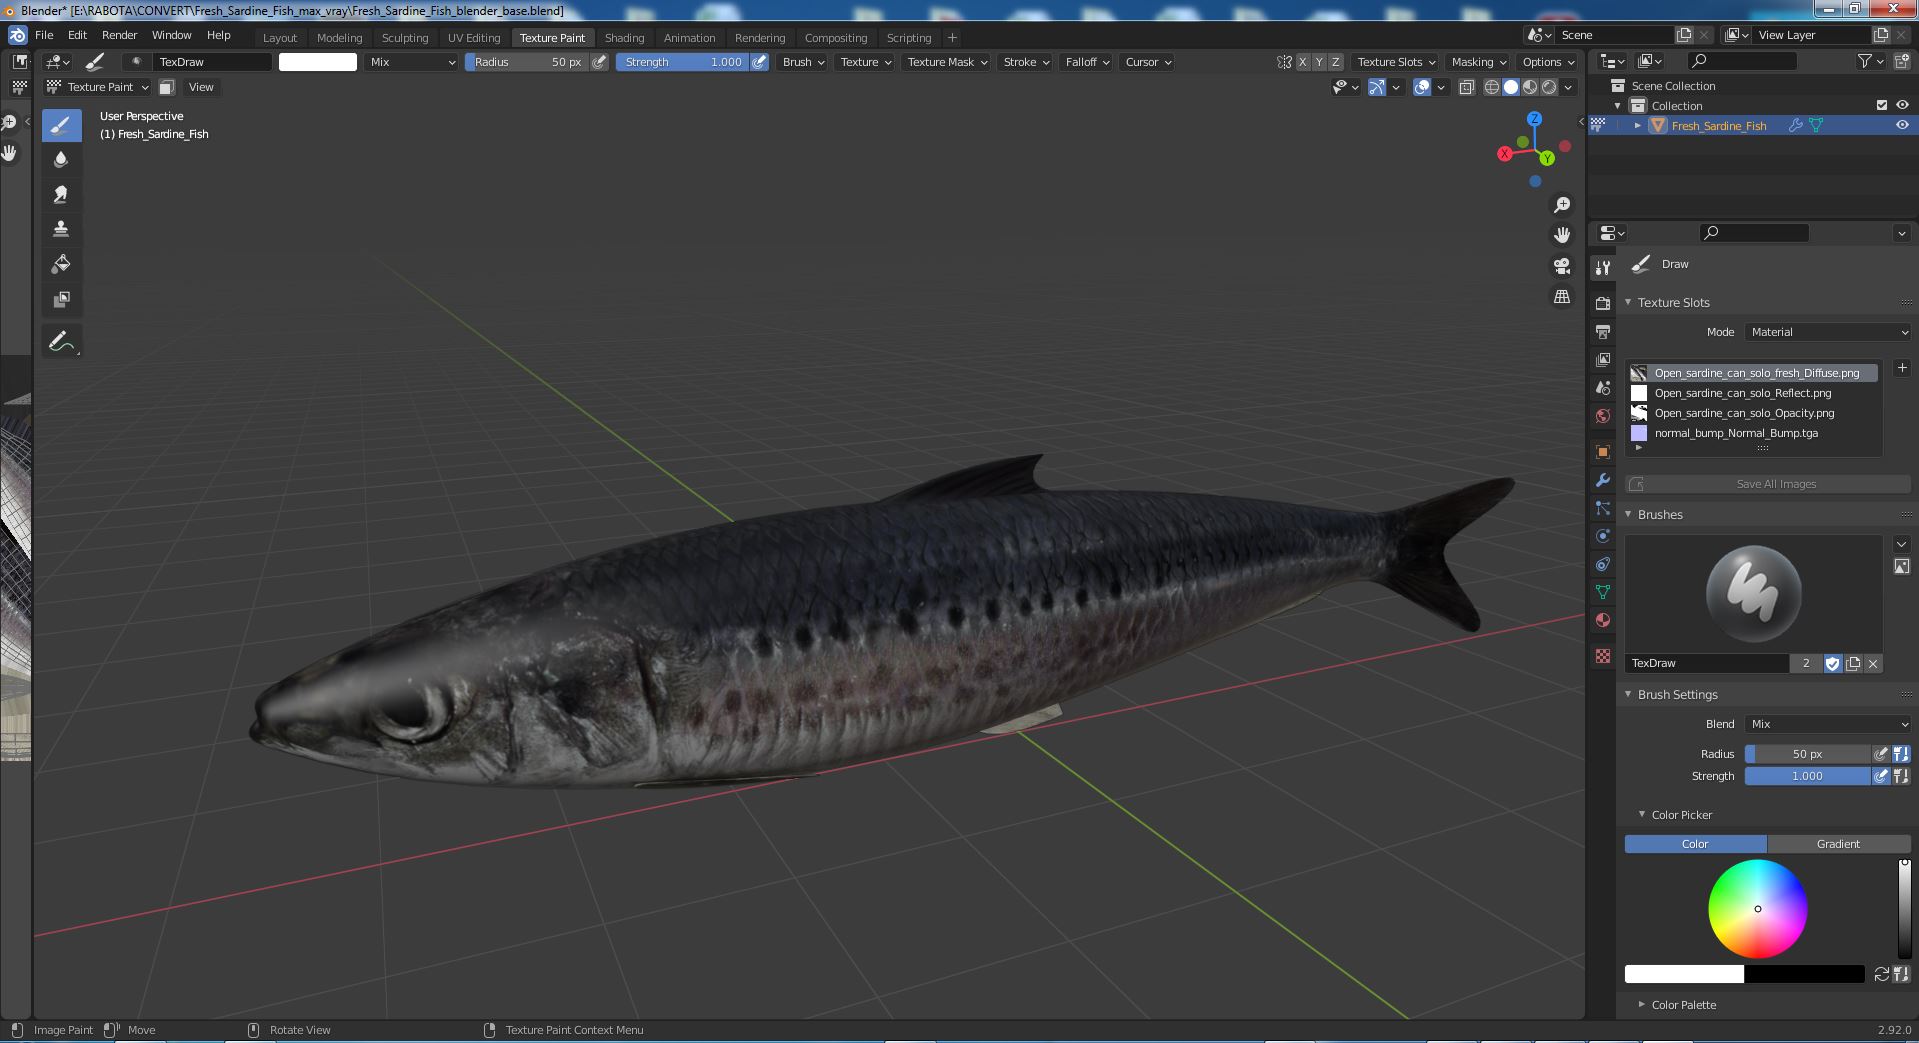The width and height of the screenshot is (1919, 1043).
Task: Toggle X symmetry axis
Action: [x=1302, y=62]
